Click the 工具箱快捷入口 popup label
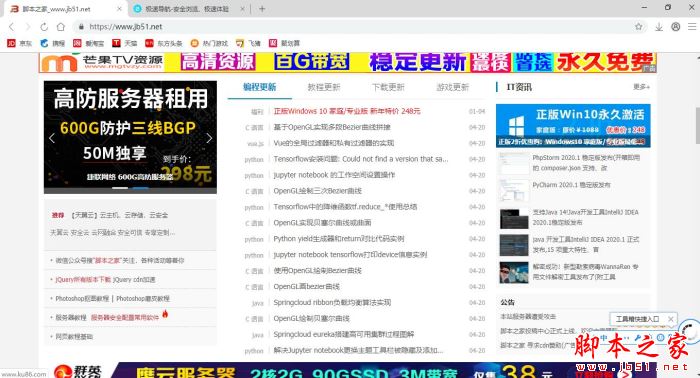 click(638, 319)
